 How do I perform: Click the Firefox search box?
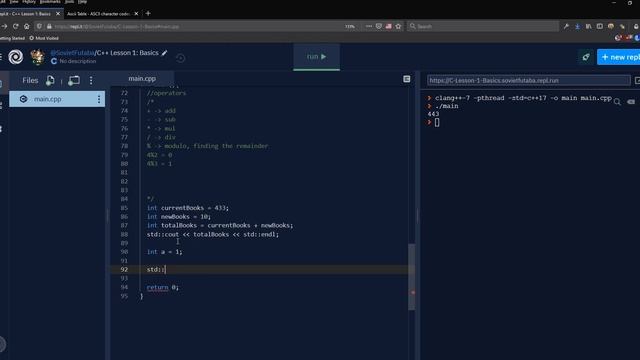point(483,26)
